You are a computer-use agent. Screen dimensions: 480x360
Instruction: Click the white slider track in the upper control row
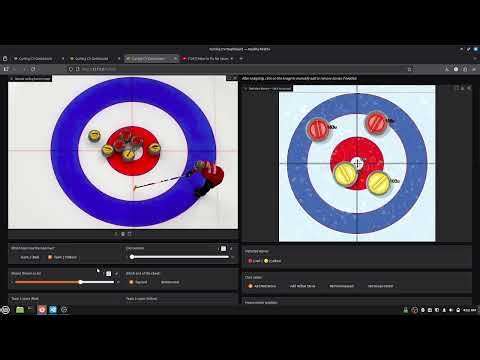[x=180, y=257]
